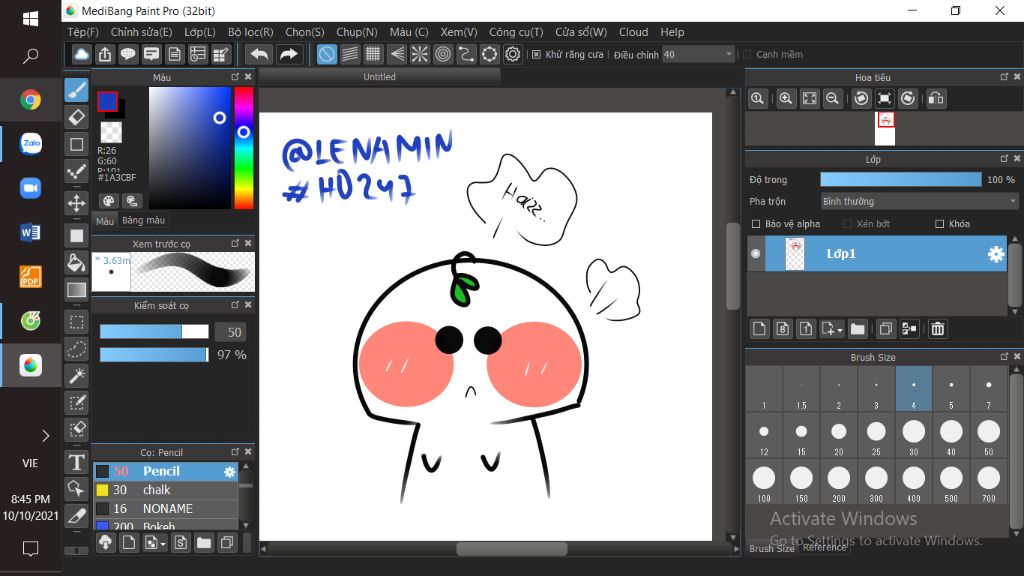Viewport: 1024px width, 576px height.
Task: Choose brush size 12 preset
Action: coord(764,436)
